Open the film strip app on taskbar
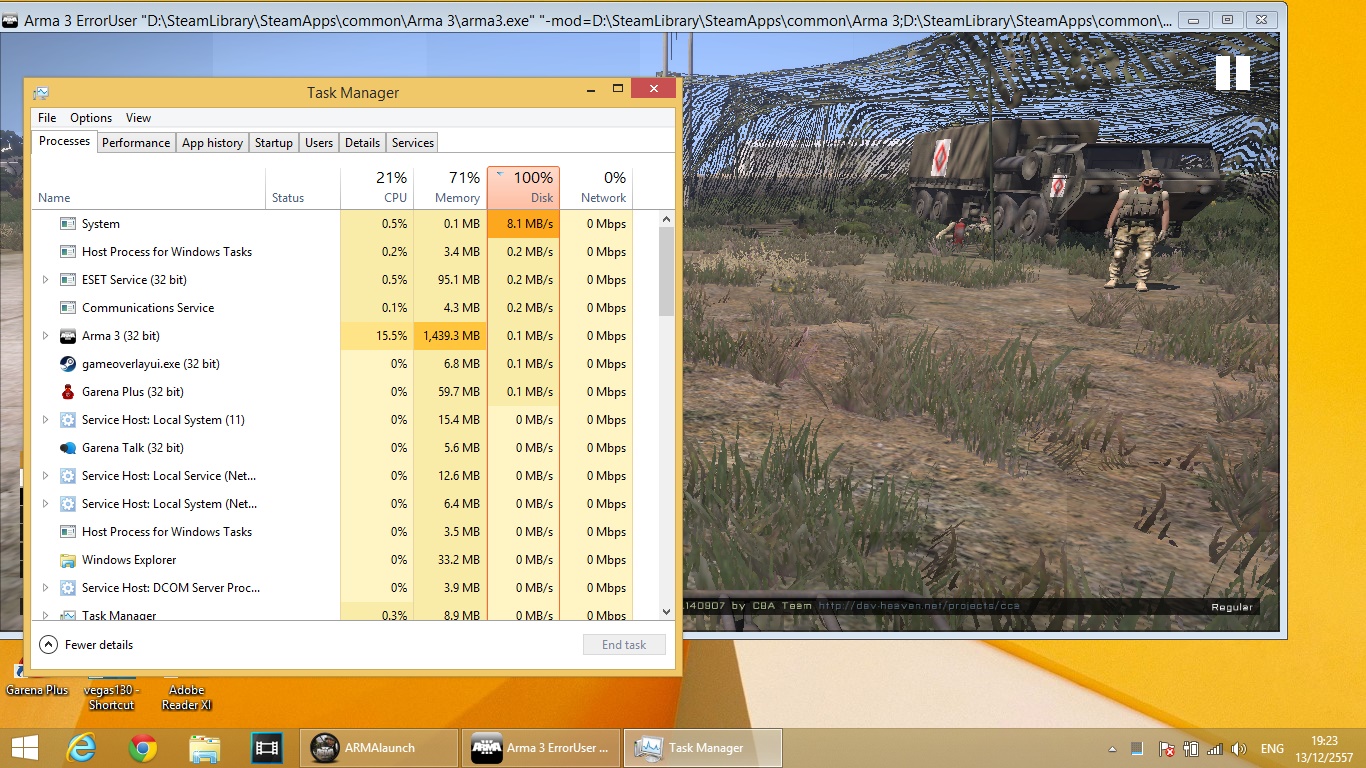This screenshot has height=768, width=1366. 267,748
